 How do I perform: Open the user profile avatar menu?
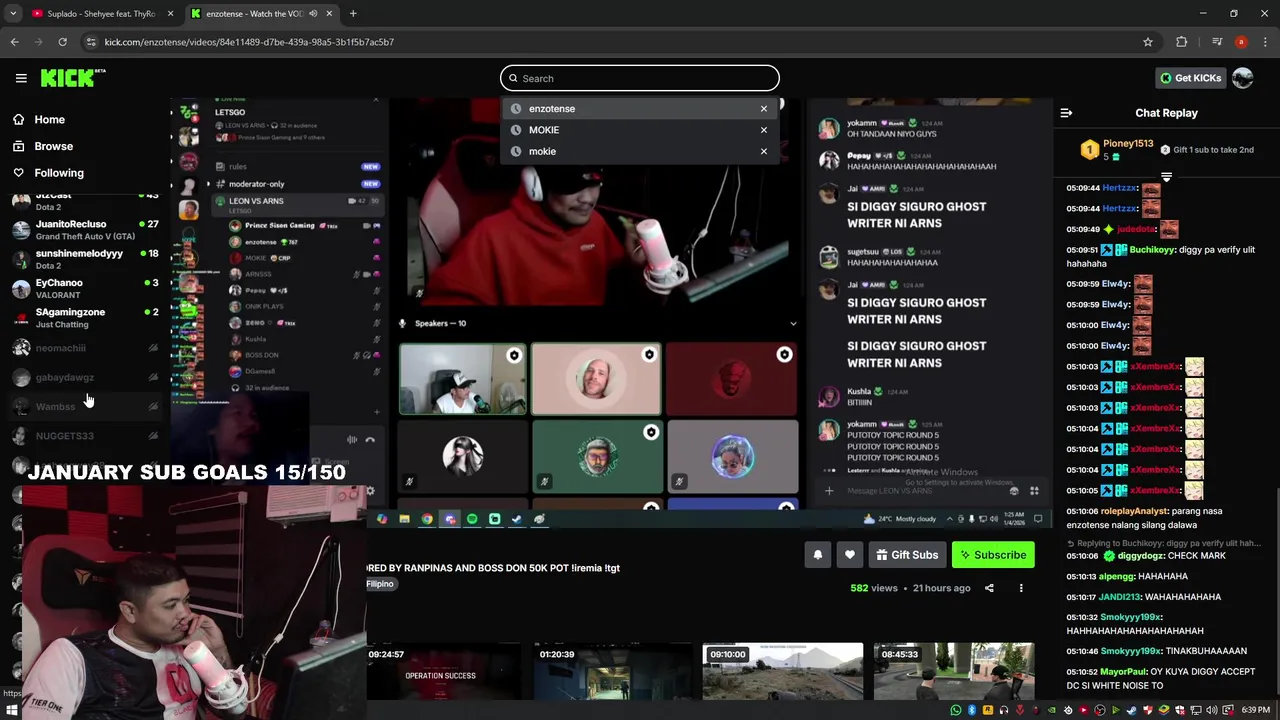point(1243,78)
